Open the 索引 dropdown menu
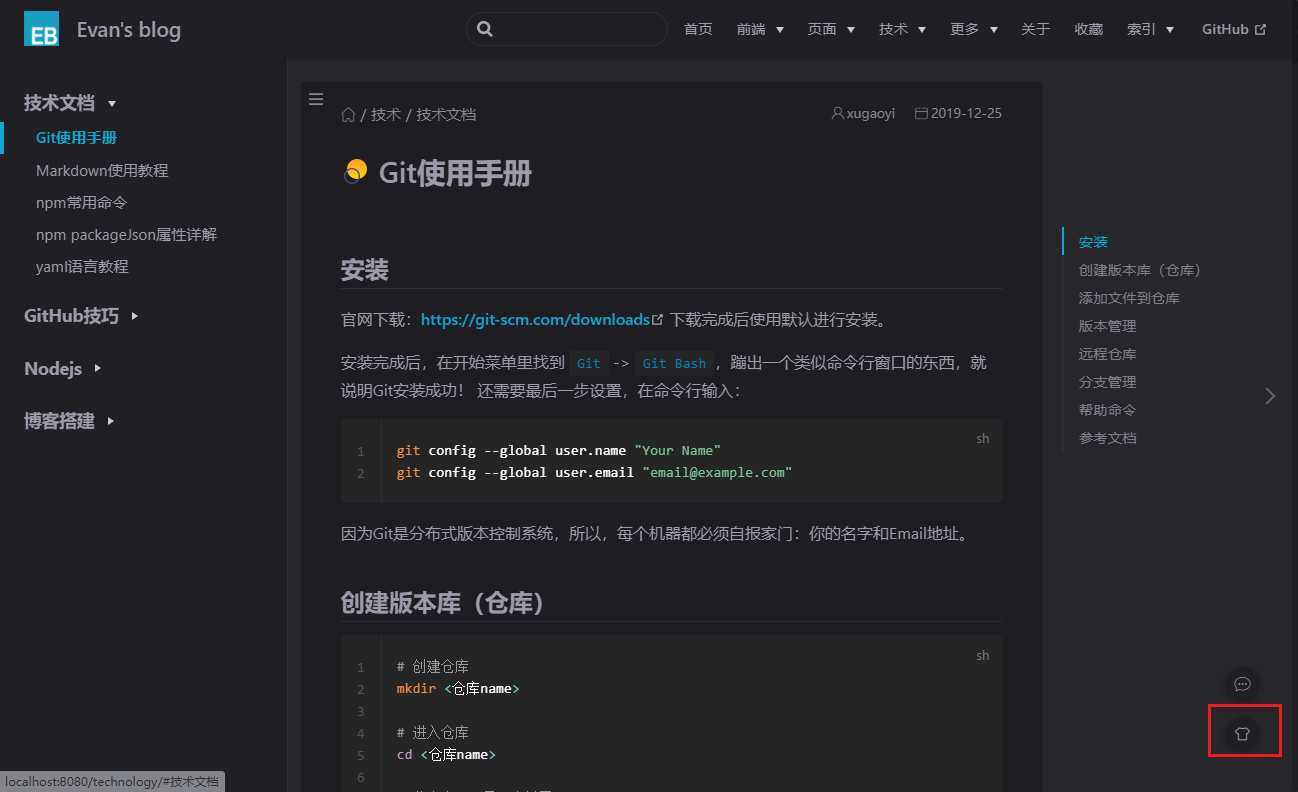Viewport: 1298px width, 792px height. coord(1151,29)
